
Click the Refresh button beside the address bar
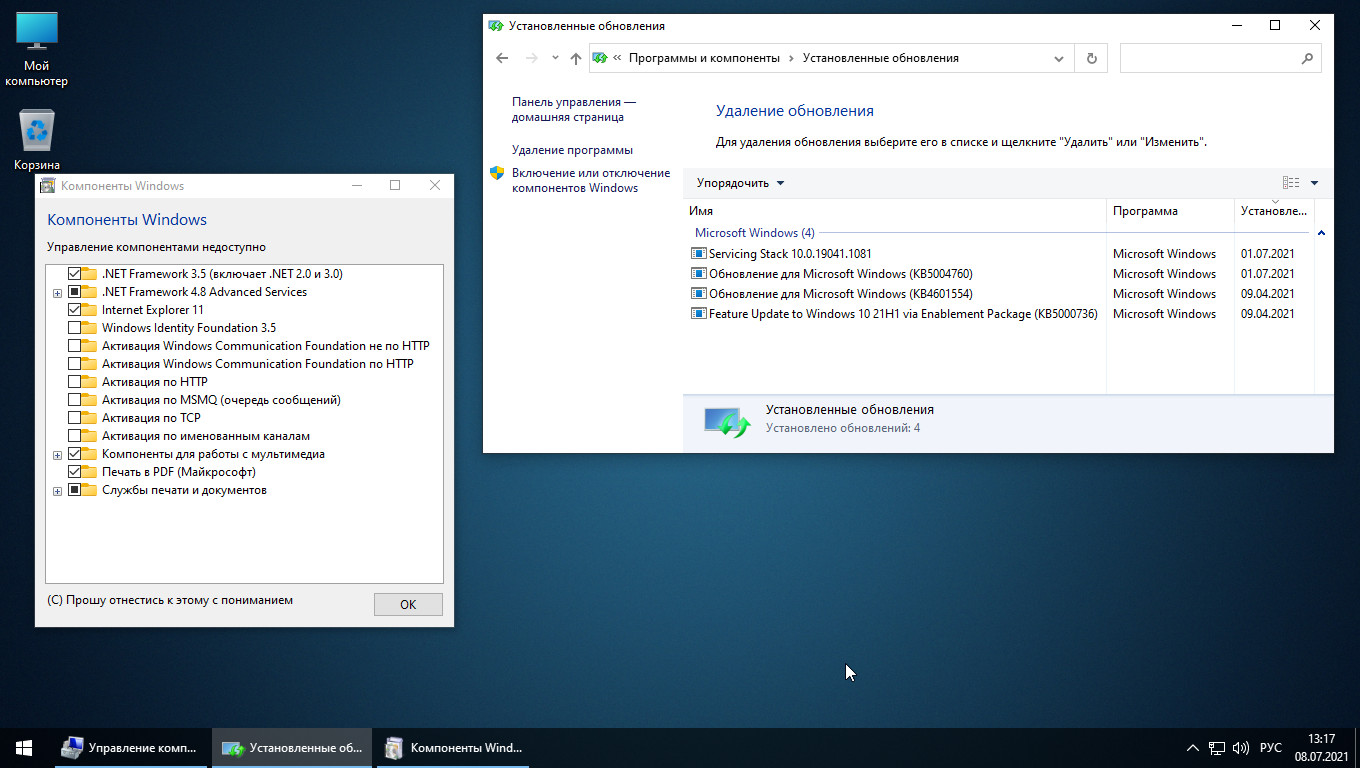[1091, 58]
